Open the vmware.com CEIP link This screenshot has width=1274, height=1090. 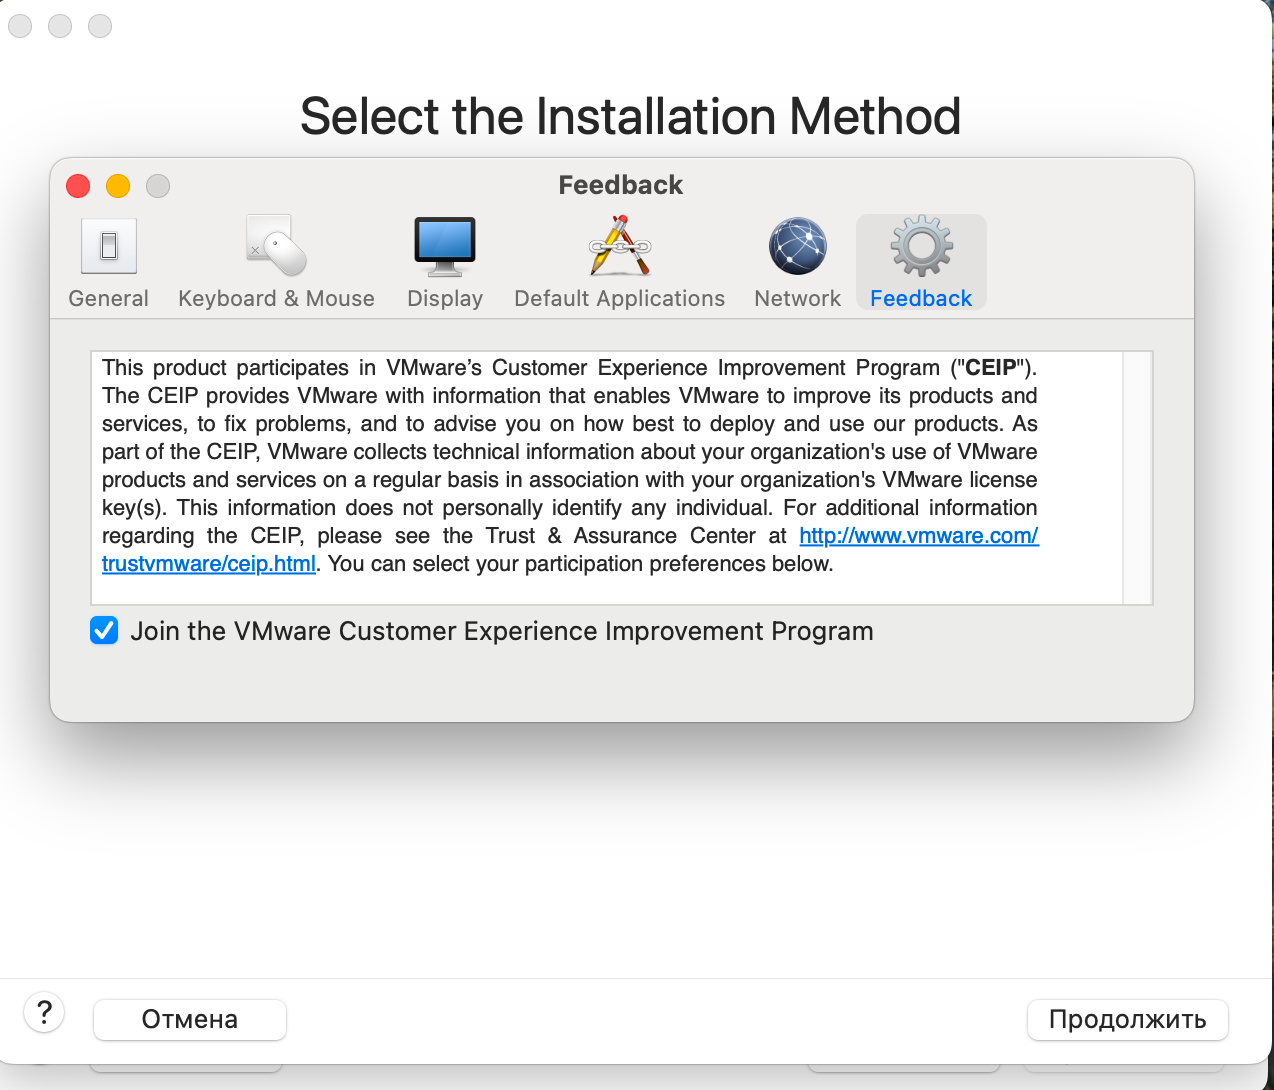pos(919,536)
